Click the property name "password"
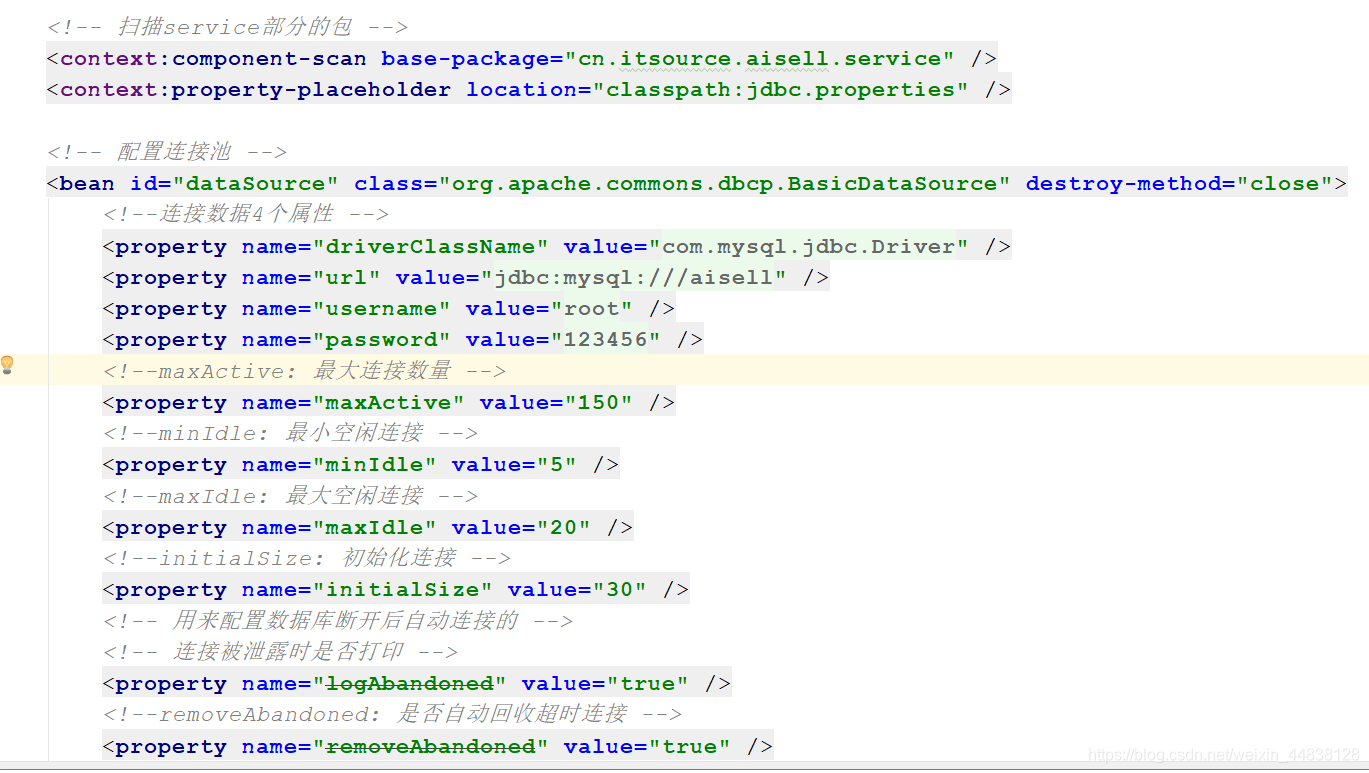The width and height of the screenshot is (1369, 773). click(x=381, y=340)
